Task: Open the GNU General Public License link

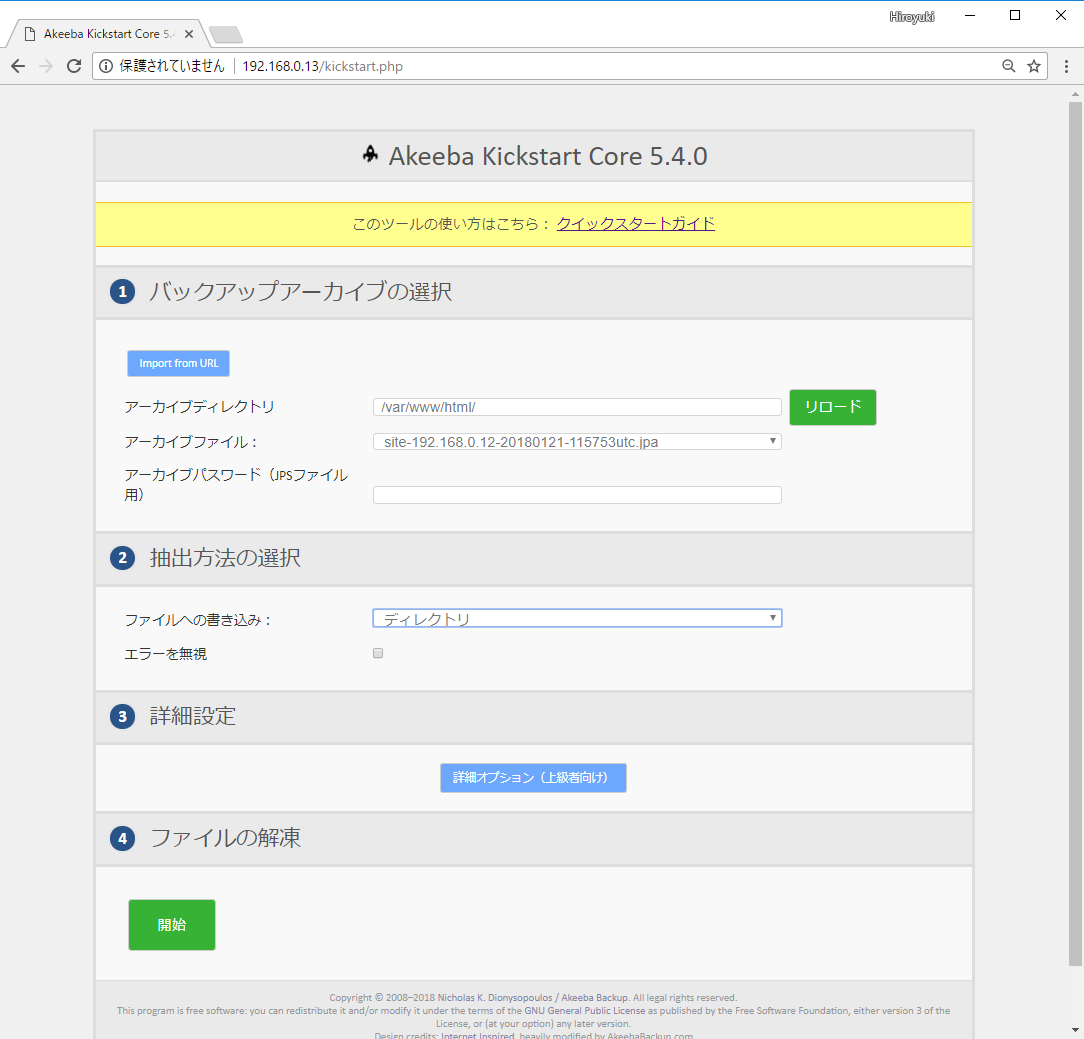Action: click(584, 1011)
